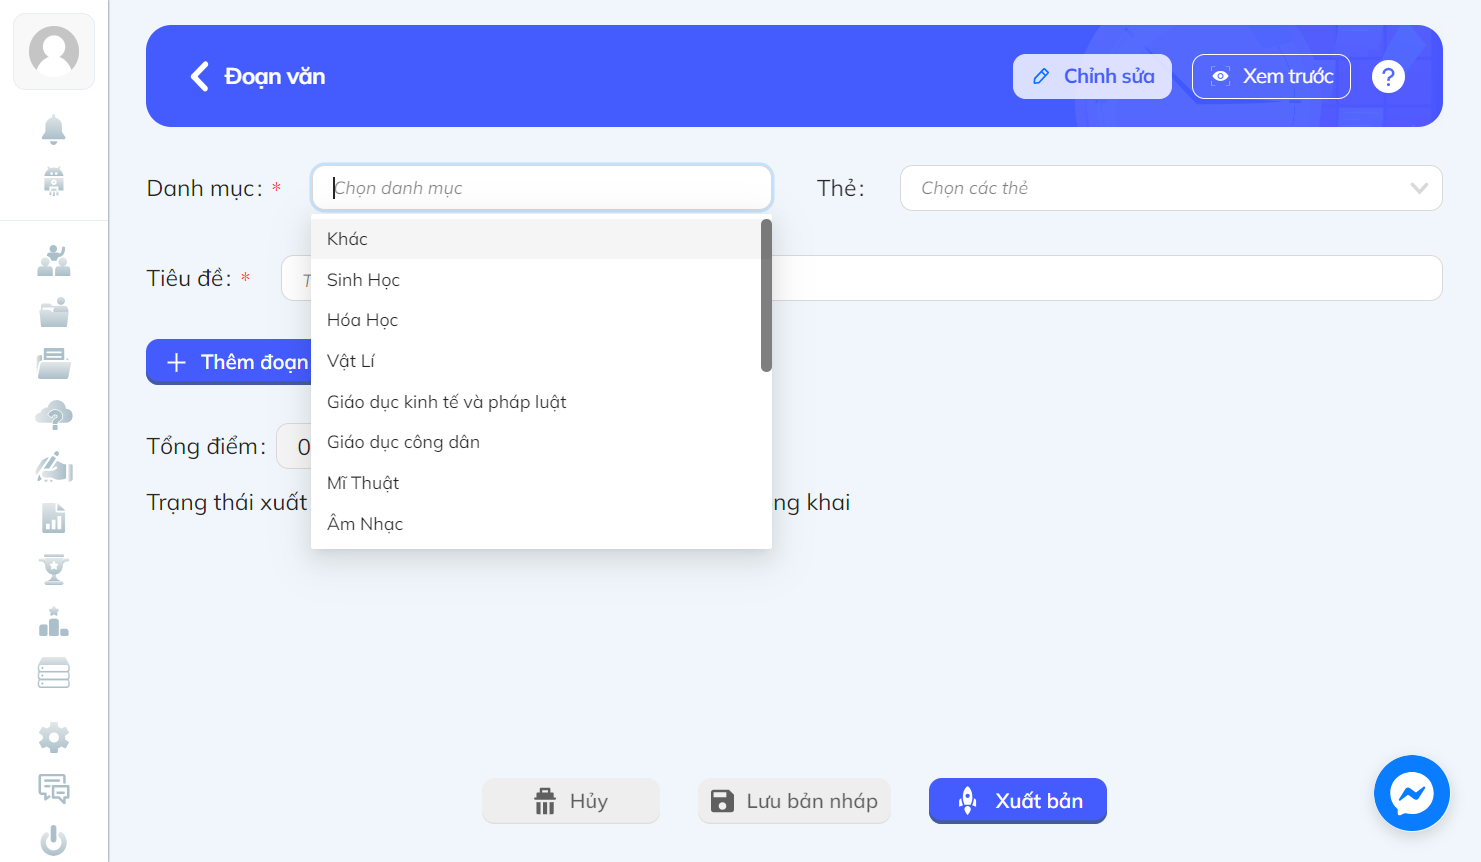Expand the Chọn các thẻ tag dropdown
This screenshot has height=862, width=1481.
coord(1171,188)
